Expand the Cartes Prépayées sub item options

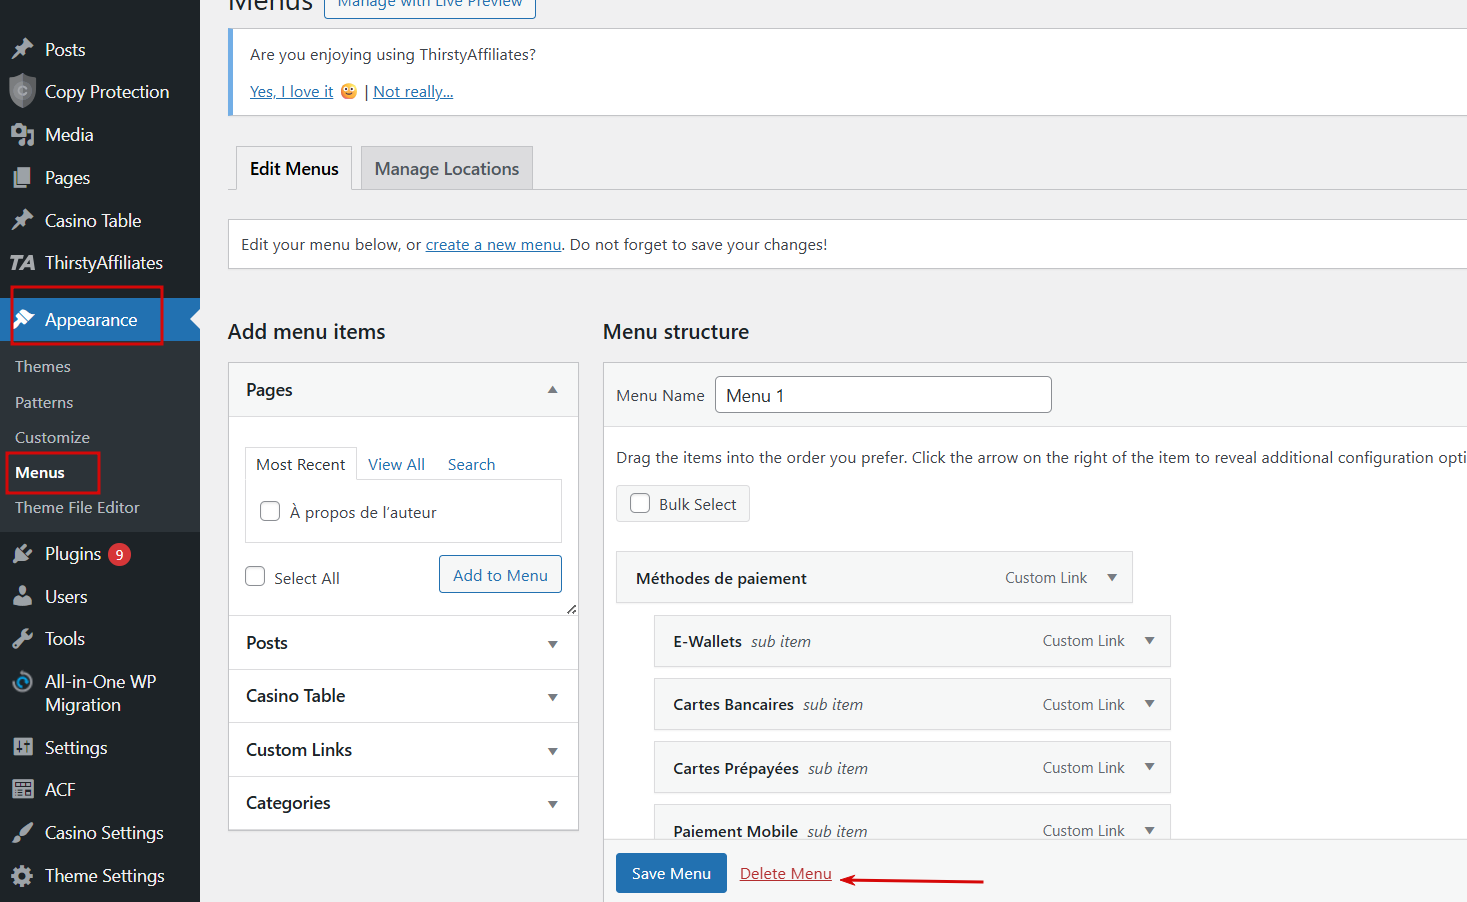pyautogui.click(x=1150, y=767)
